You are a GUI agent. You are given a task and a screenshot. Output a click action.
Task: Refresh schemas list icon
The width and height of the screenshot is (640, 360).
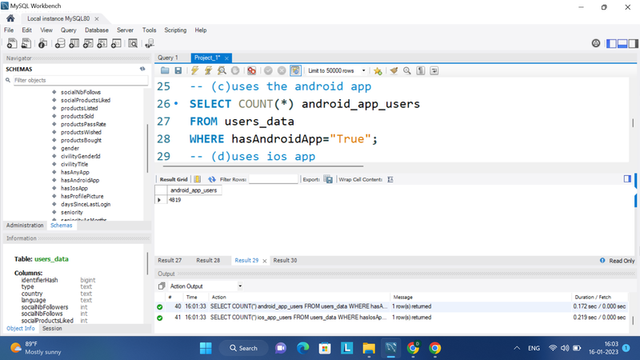click(142, 69)
